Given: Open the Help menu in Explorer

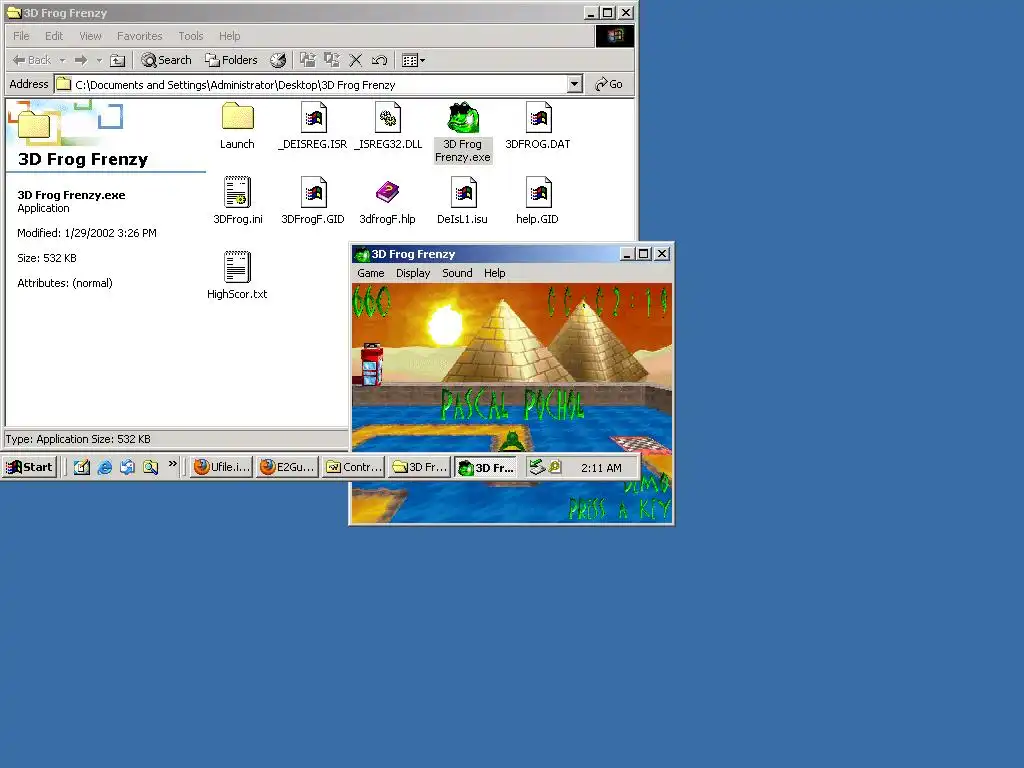Looking at the screenshot, I should coord(229,36).
